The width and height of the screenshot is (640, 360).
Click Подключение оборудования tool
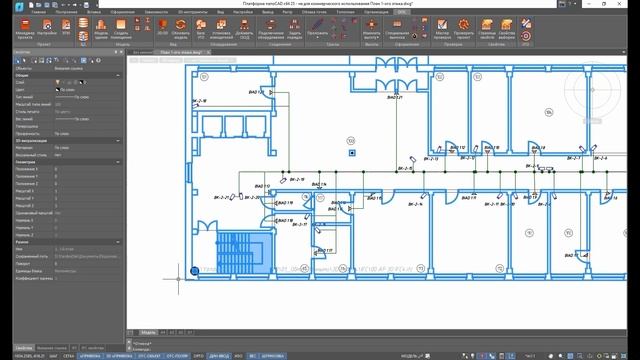pos(271,29)
